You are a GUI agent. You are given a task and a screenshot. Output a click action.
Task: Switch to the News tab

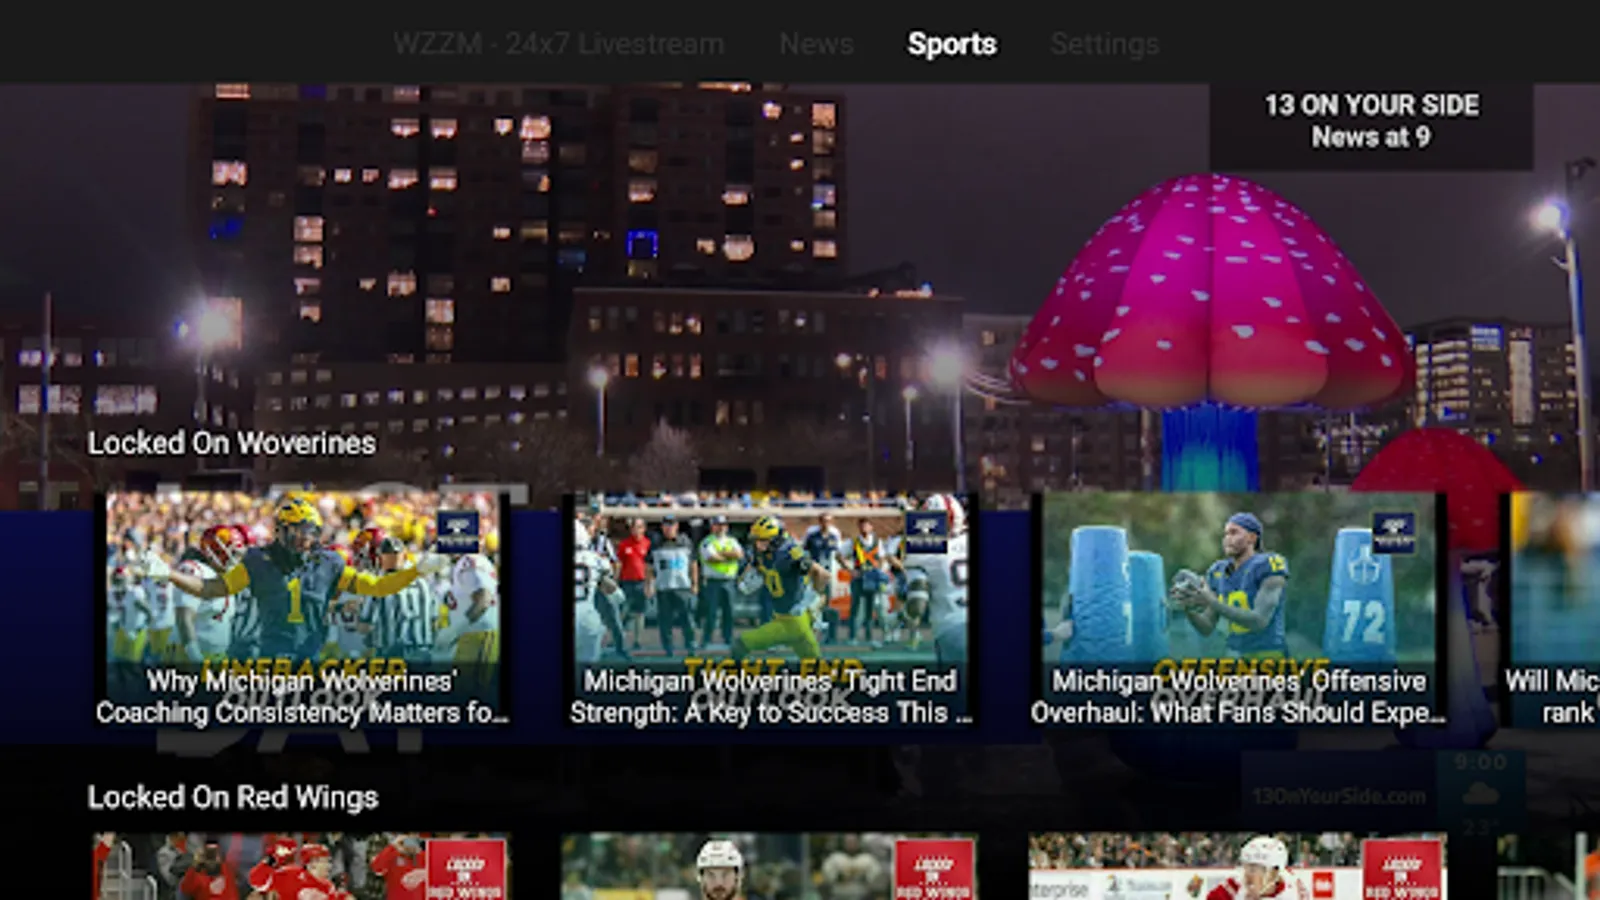pos(816,45)
